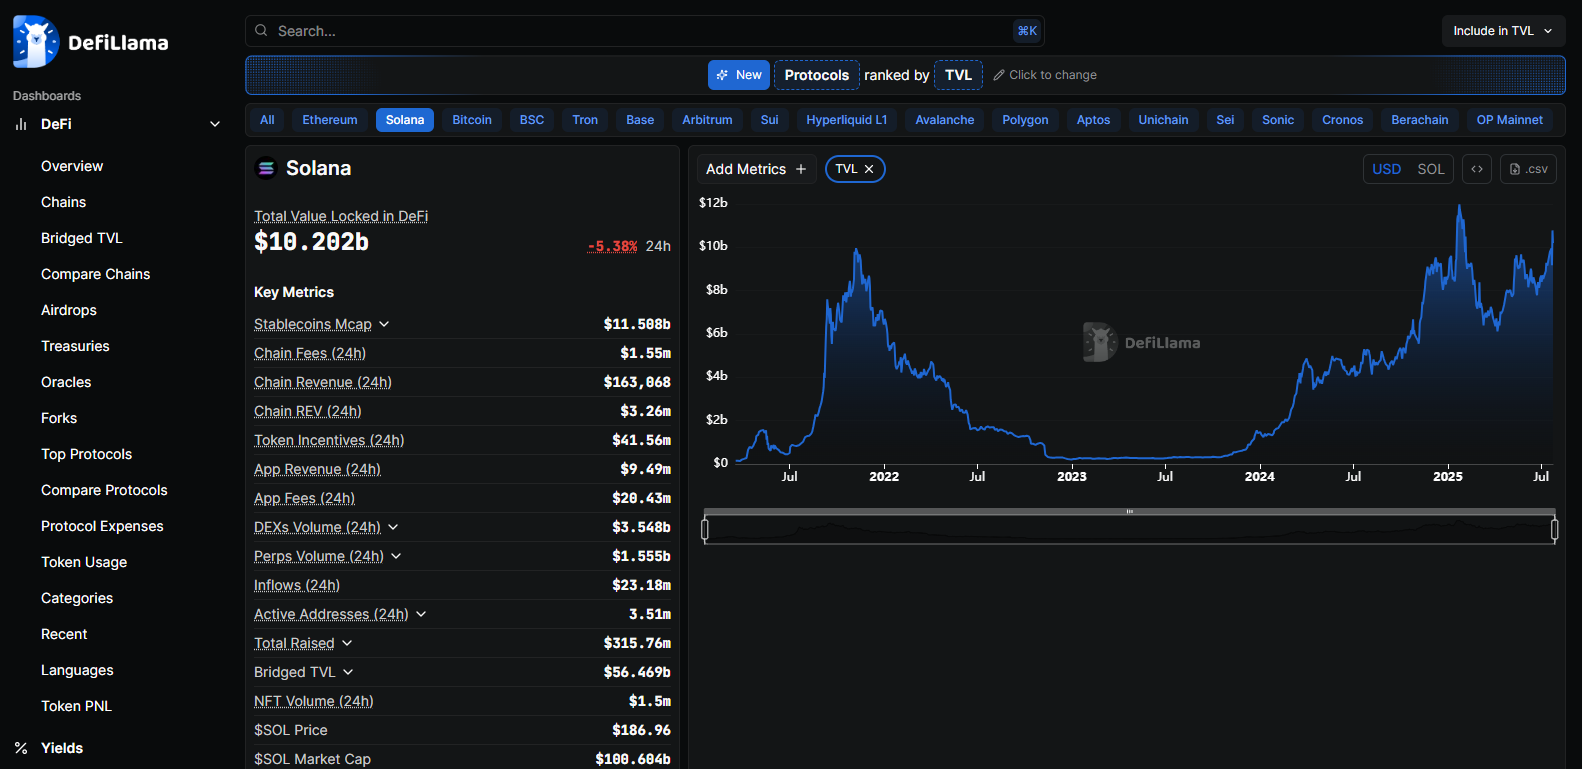Open Chains in the sidebar

pyautogui.click(x=63, y=202)
